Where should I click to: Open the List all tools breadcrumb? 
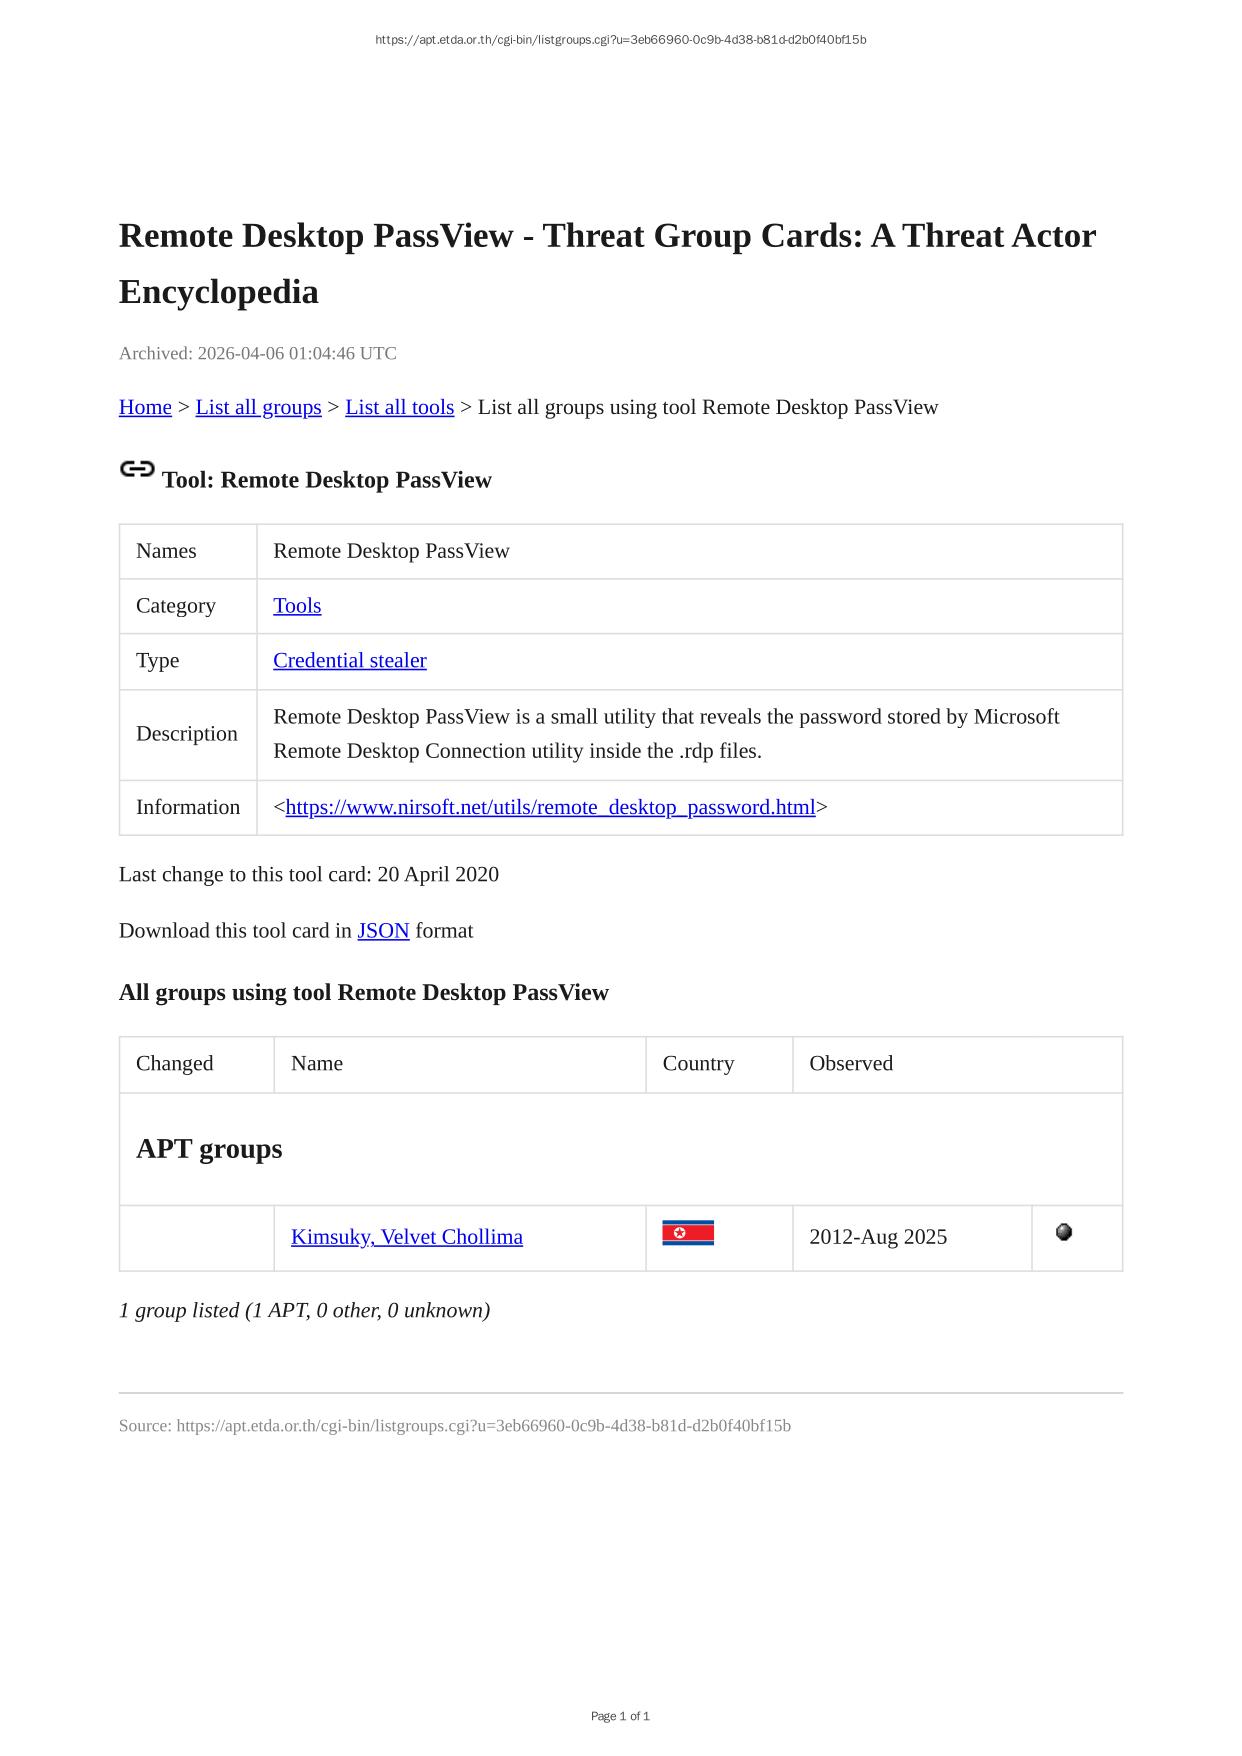pyautogui.click(x=399, y=407)
